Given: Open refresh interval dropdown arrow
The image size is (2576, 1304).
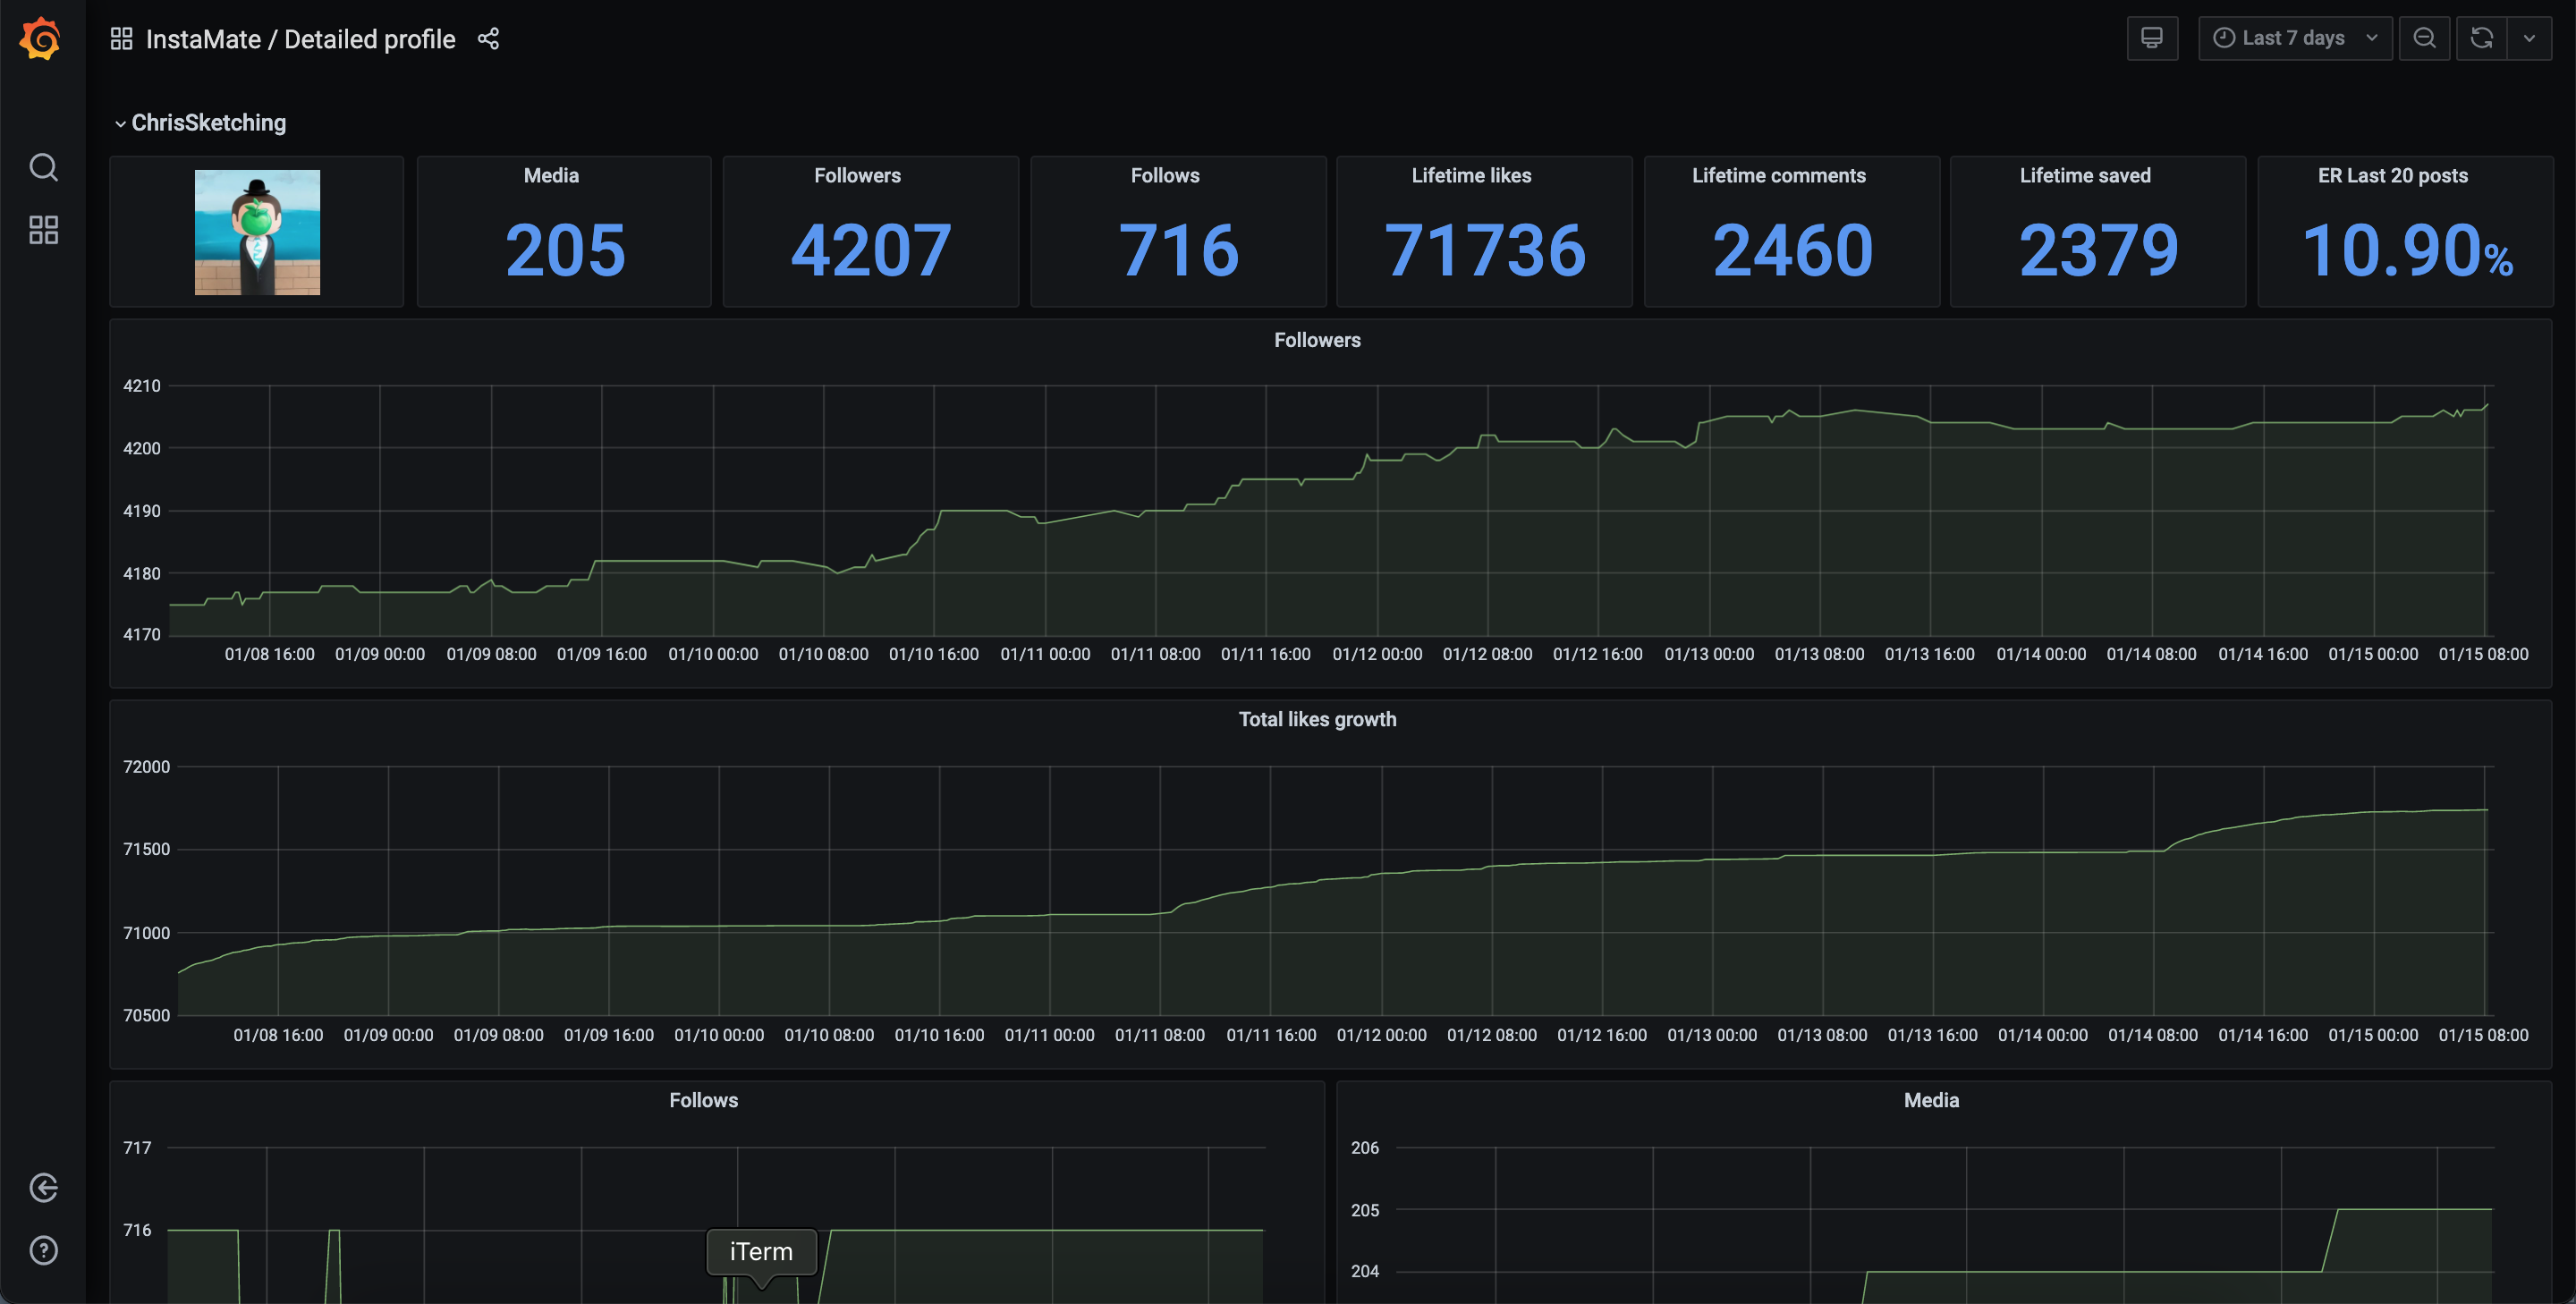Looking at the screenshot, I should click(x=2529, y=38).
